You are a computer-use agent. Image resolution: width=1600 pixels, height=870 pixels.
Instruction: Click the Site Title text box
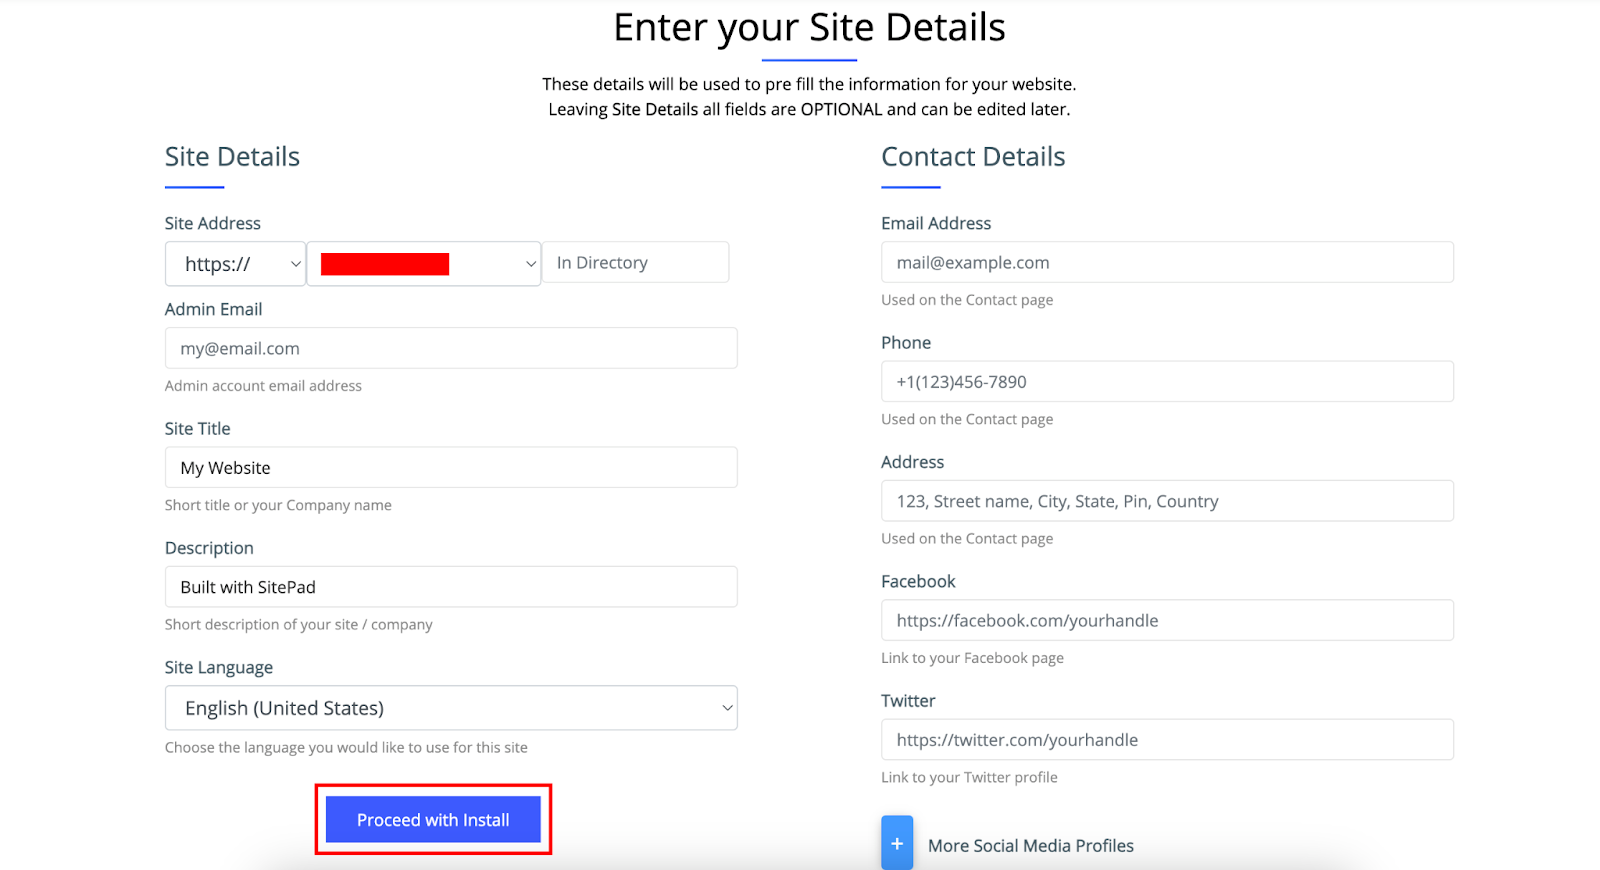click(x=451, y=468)
